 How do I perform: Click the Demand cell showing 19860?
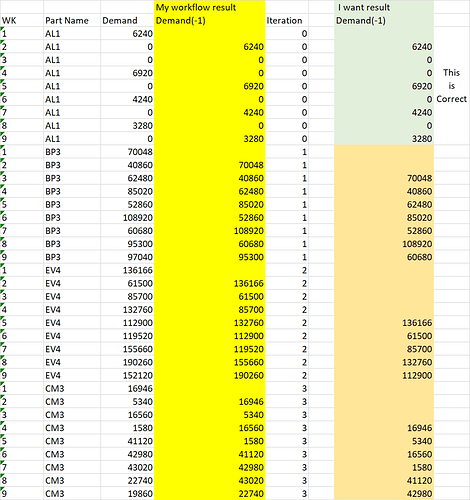127,494
